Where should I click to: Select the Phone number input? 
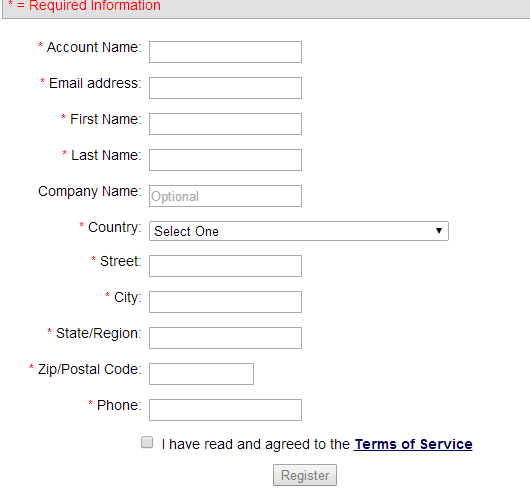(225, 410)
